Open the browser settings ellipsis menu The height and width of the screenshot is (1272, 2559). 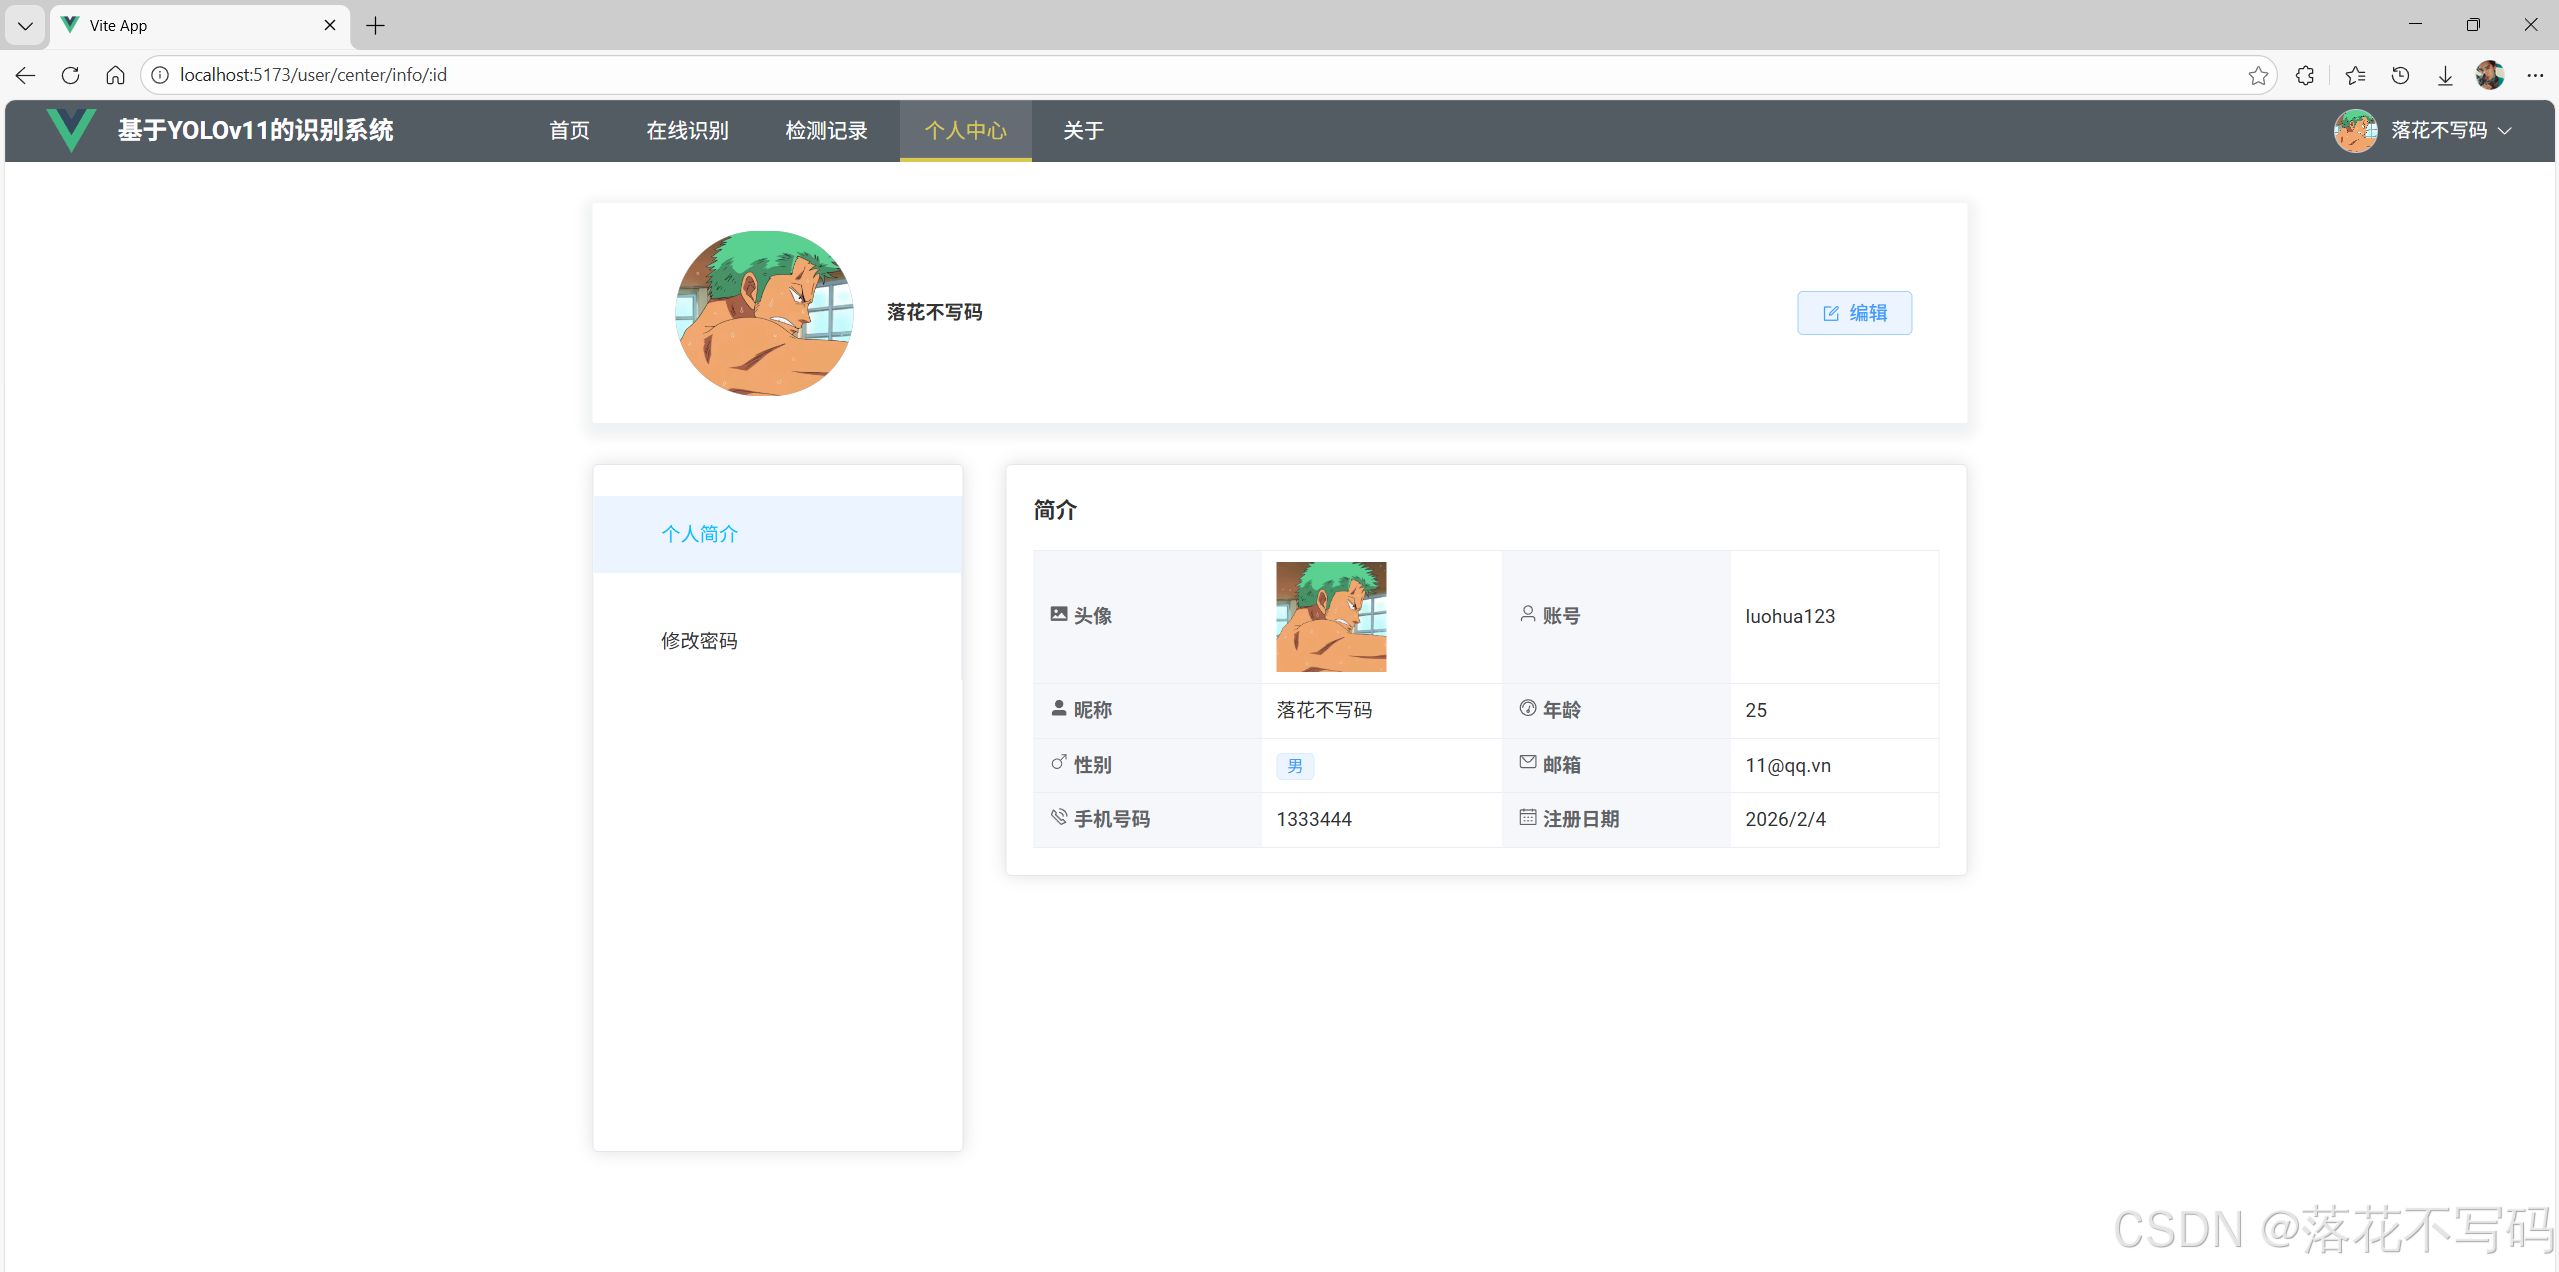(2536, 75)
